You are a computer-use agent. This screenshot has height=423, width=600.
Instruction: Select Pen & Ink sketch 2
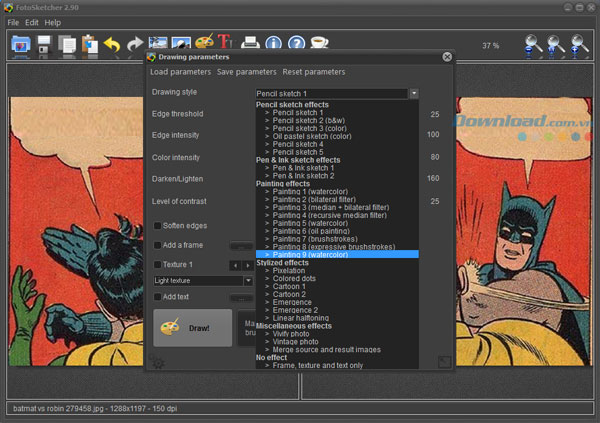point(337,176)
